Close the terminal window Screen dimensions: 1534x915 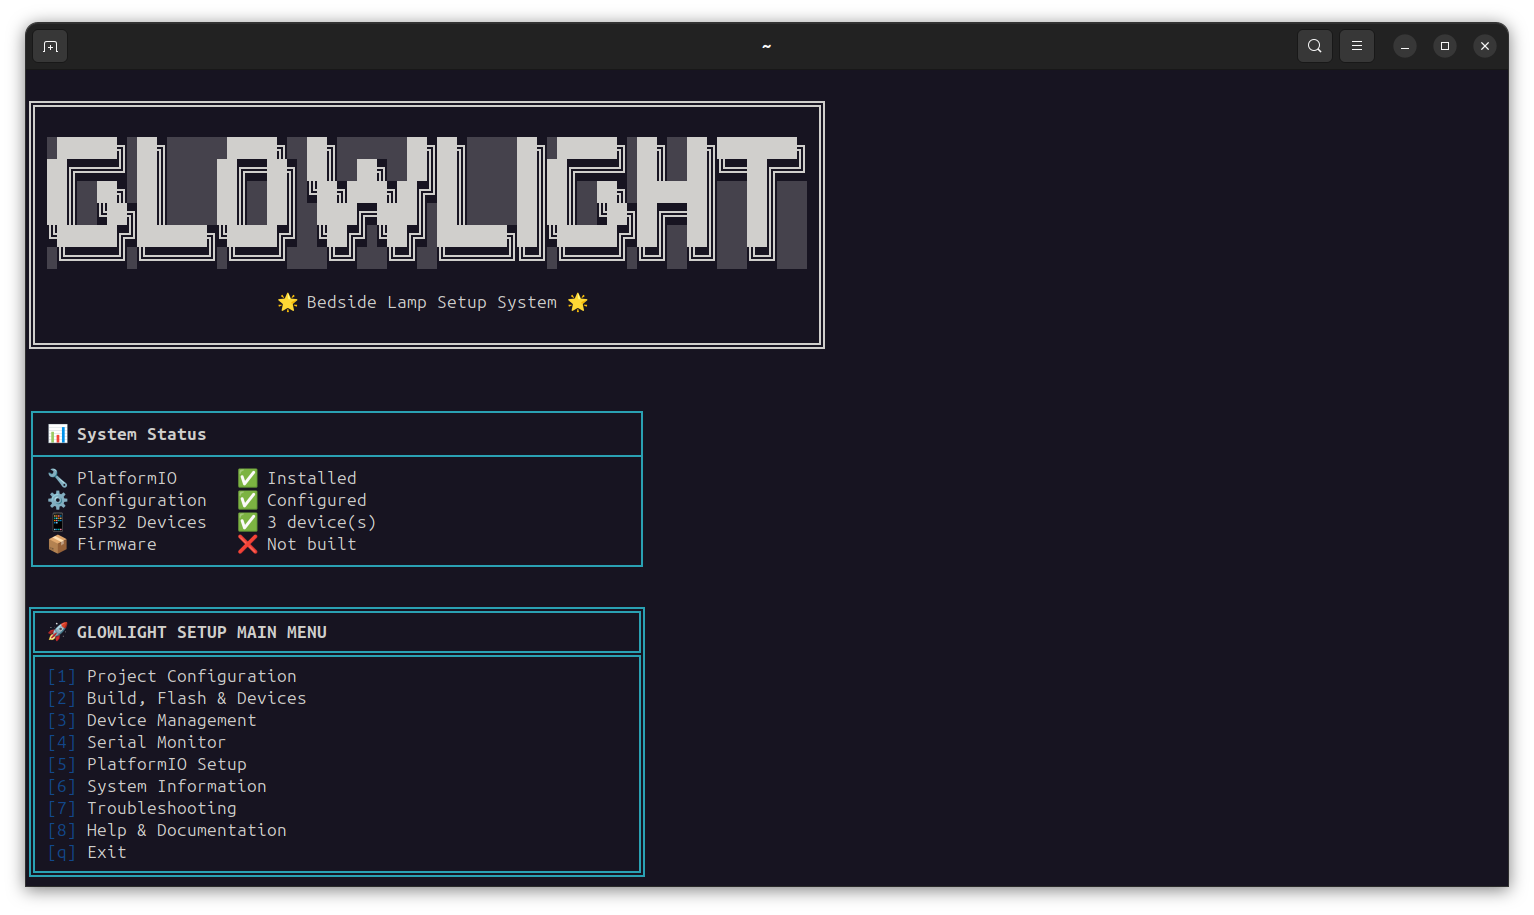(1485, 46)
